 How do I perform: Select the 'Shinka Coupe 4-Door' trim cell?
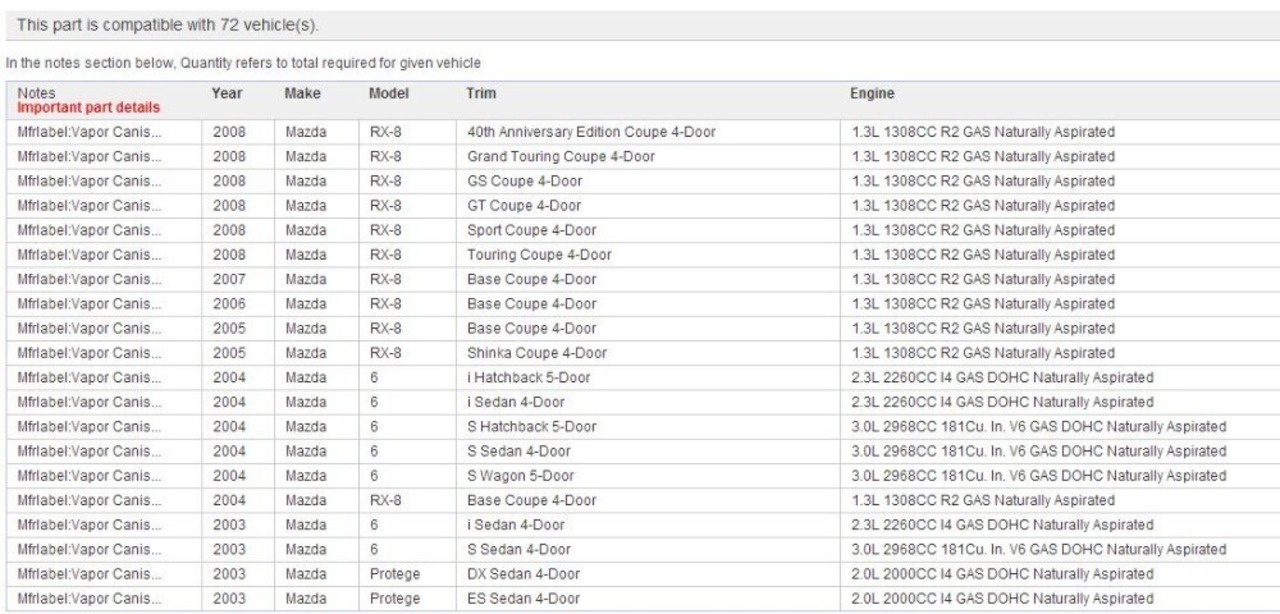[x=537, y=352]
